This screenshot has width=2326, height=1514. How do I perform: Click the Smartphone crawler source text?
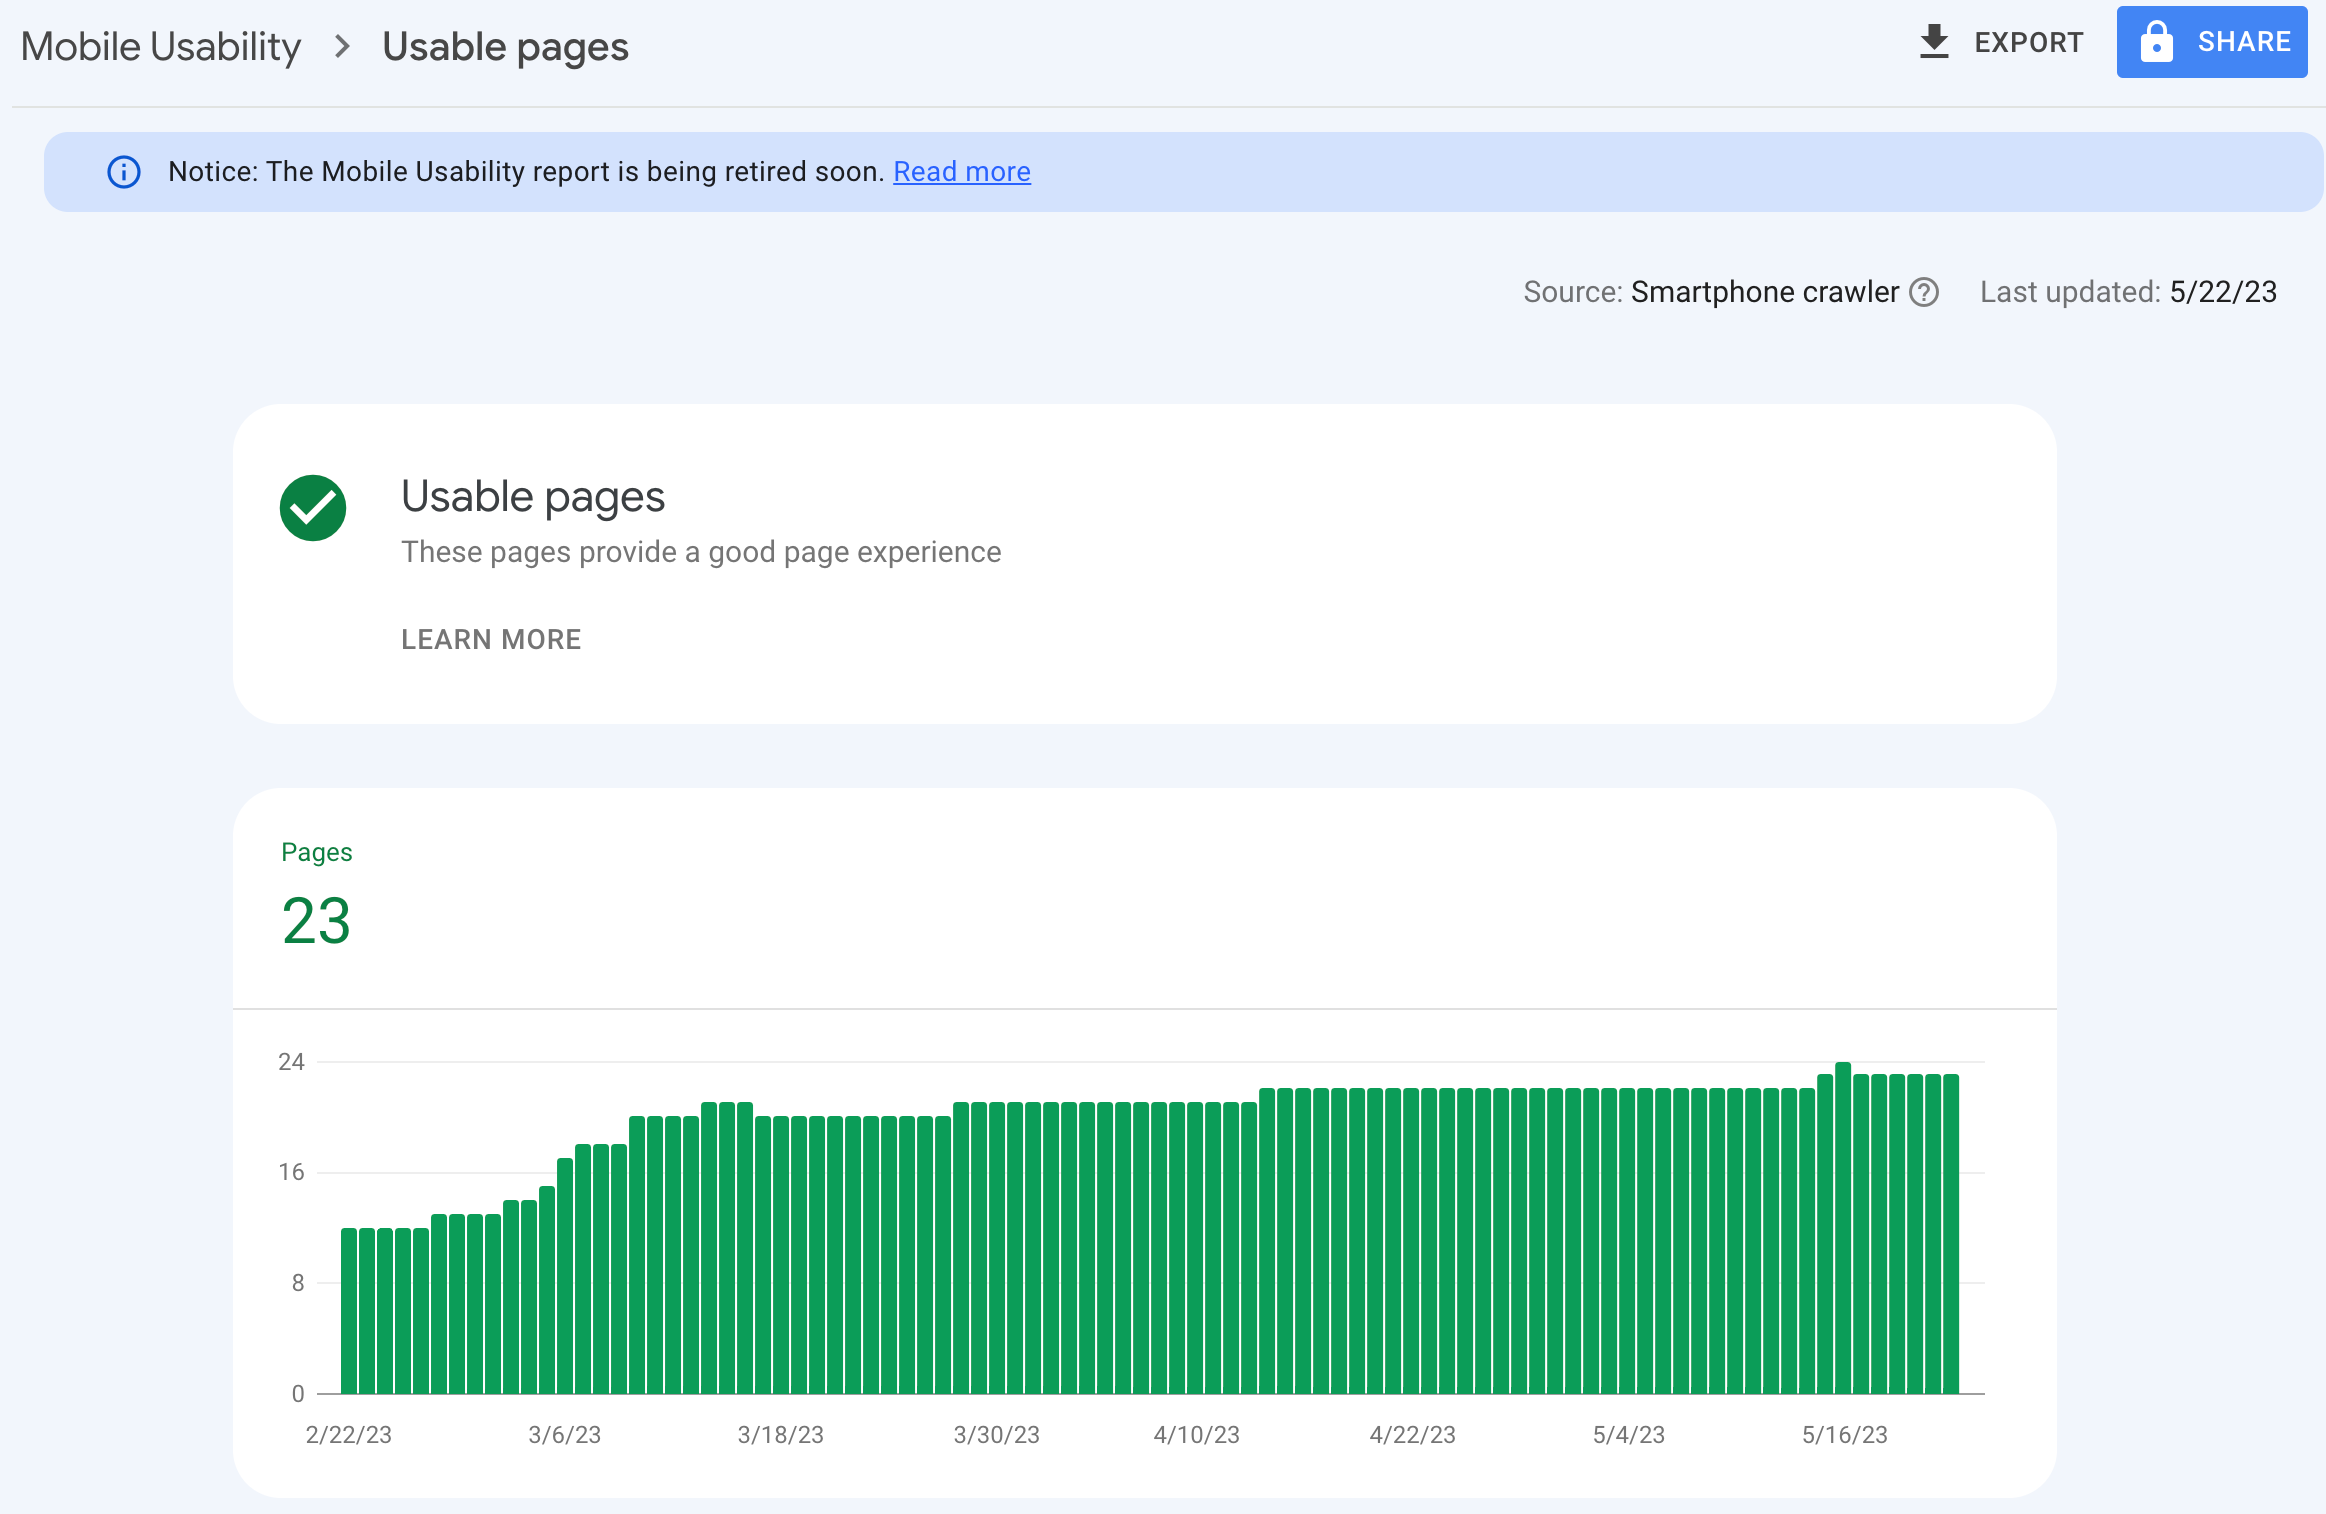pos(1764,292)
